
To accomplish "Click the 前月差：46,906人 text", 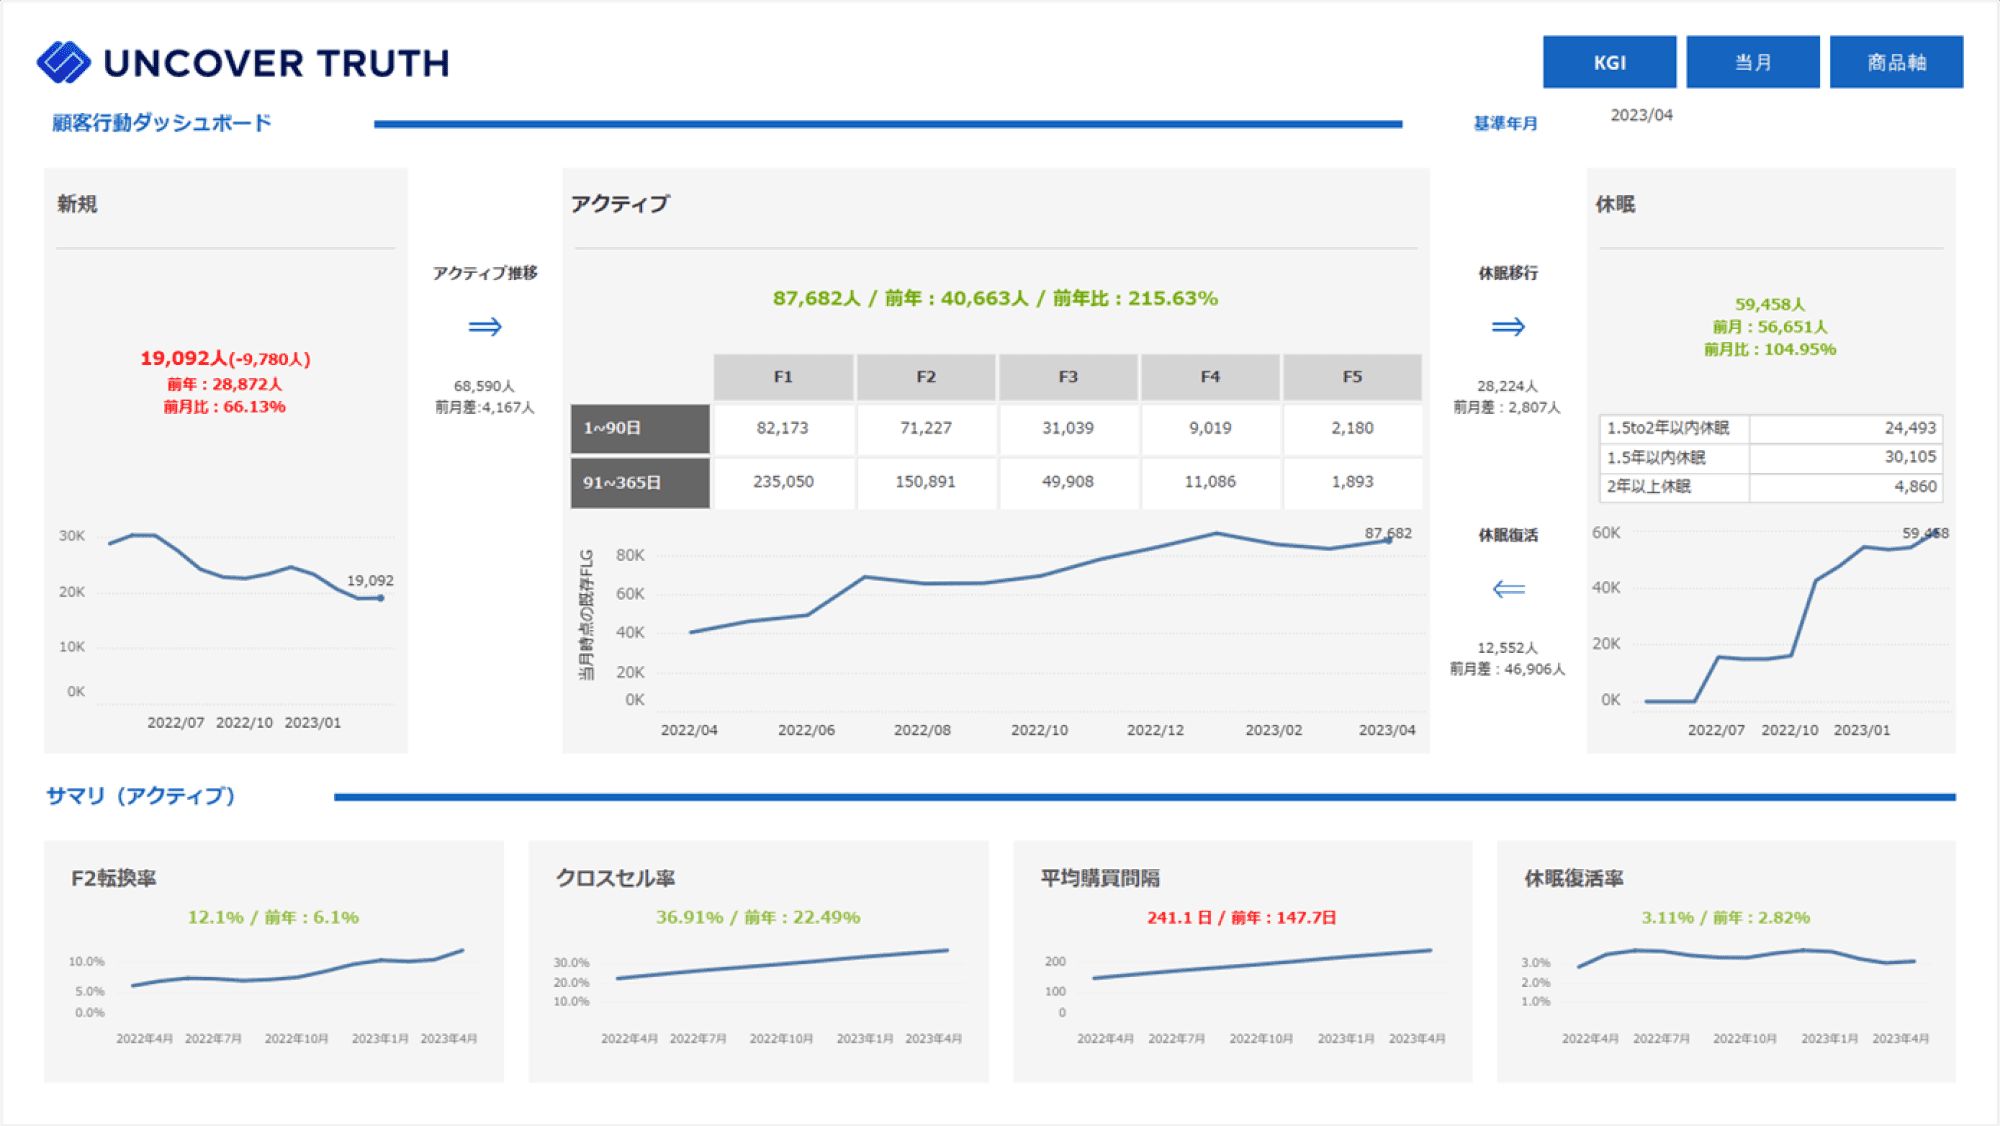I will (1507, 669).
